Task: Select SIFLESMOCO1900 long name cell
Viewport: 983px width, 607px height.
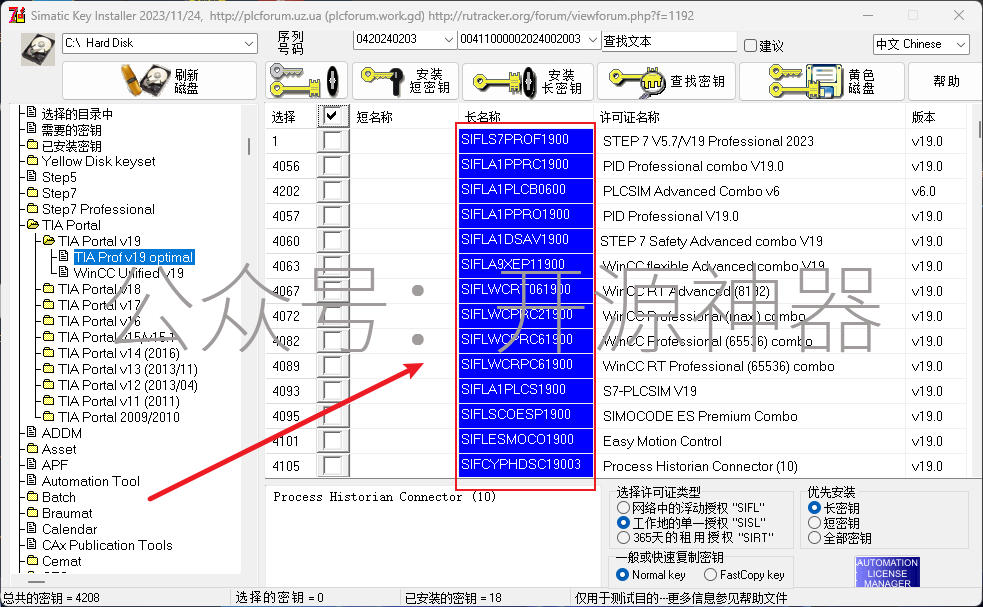Action: point(526,440)
